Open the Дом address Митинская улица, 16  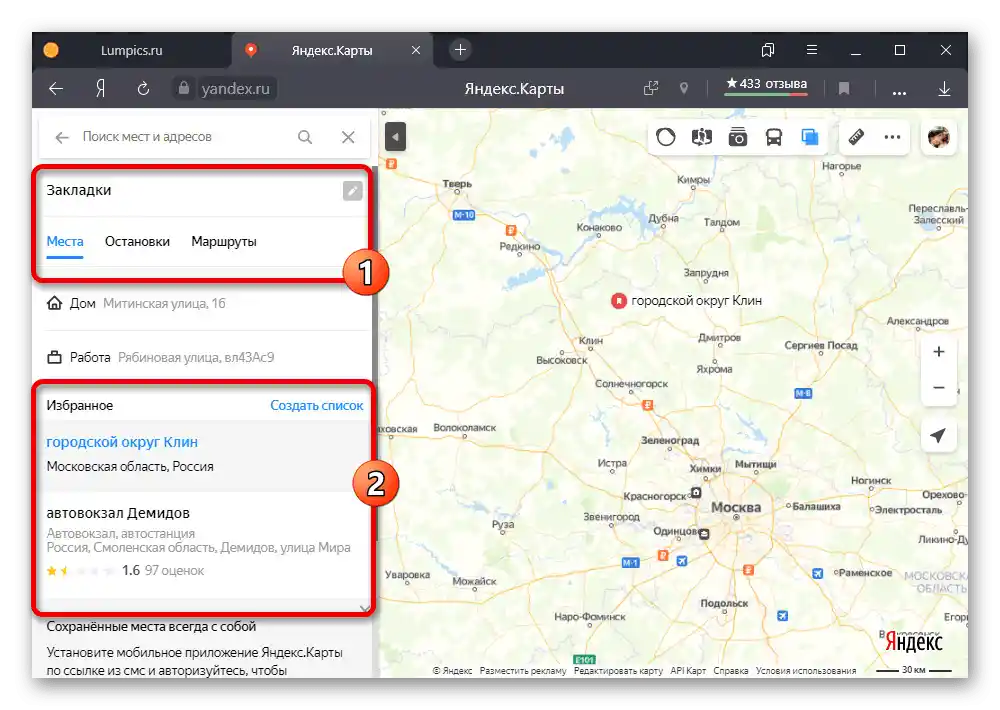pyautogui.click(x=204, y=304)
